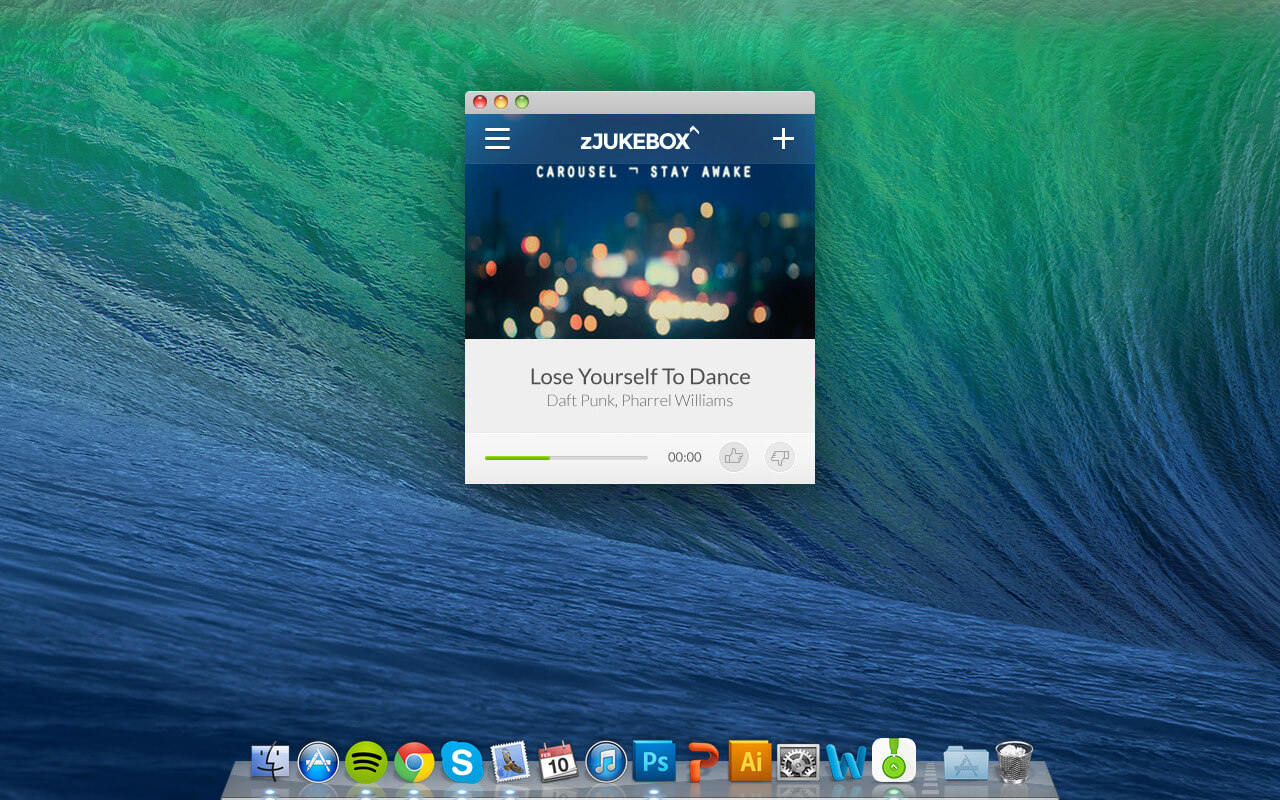Click the 00:00 elapsed time display

[684, 457]
